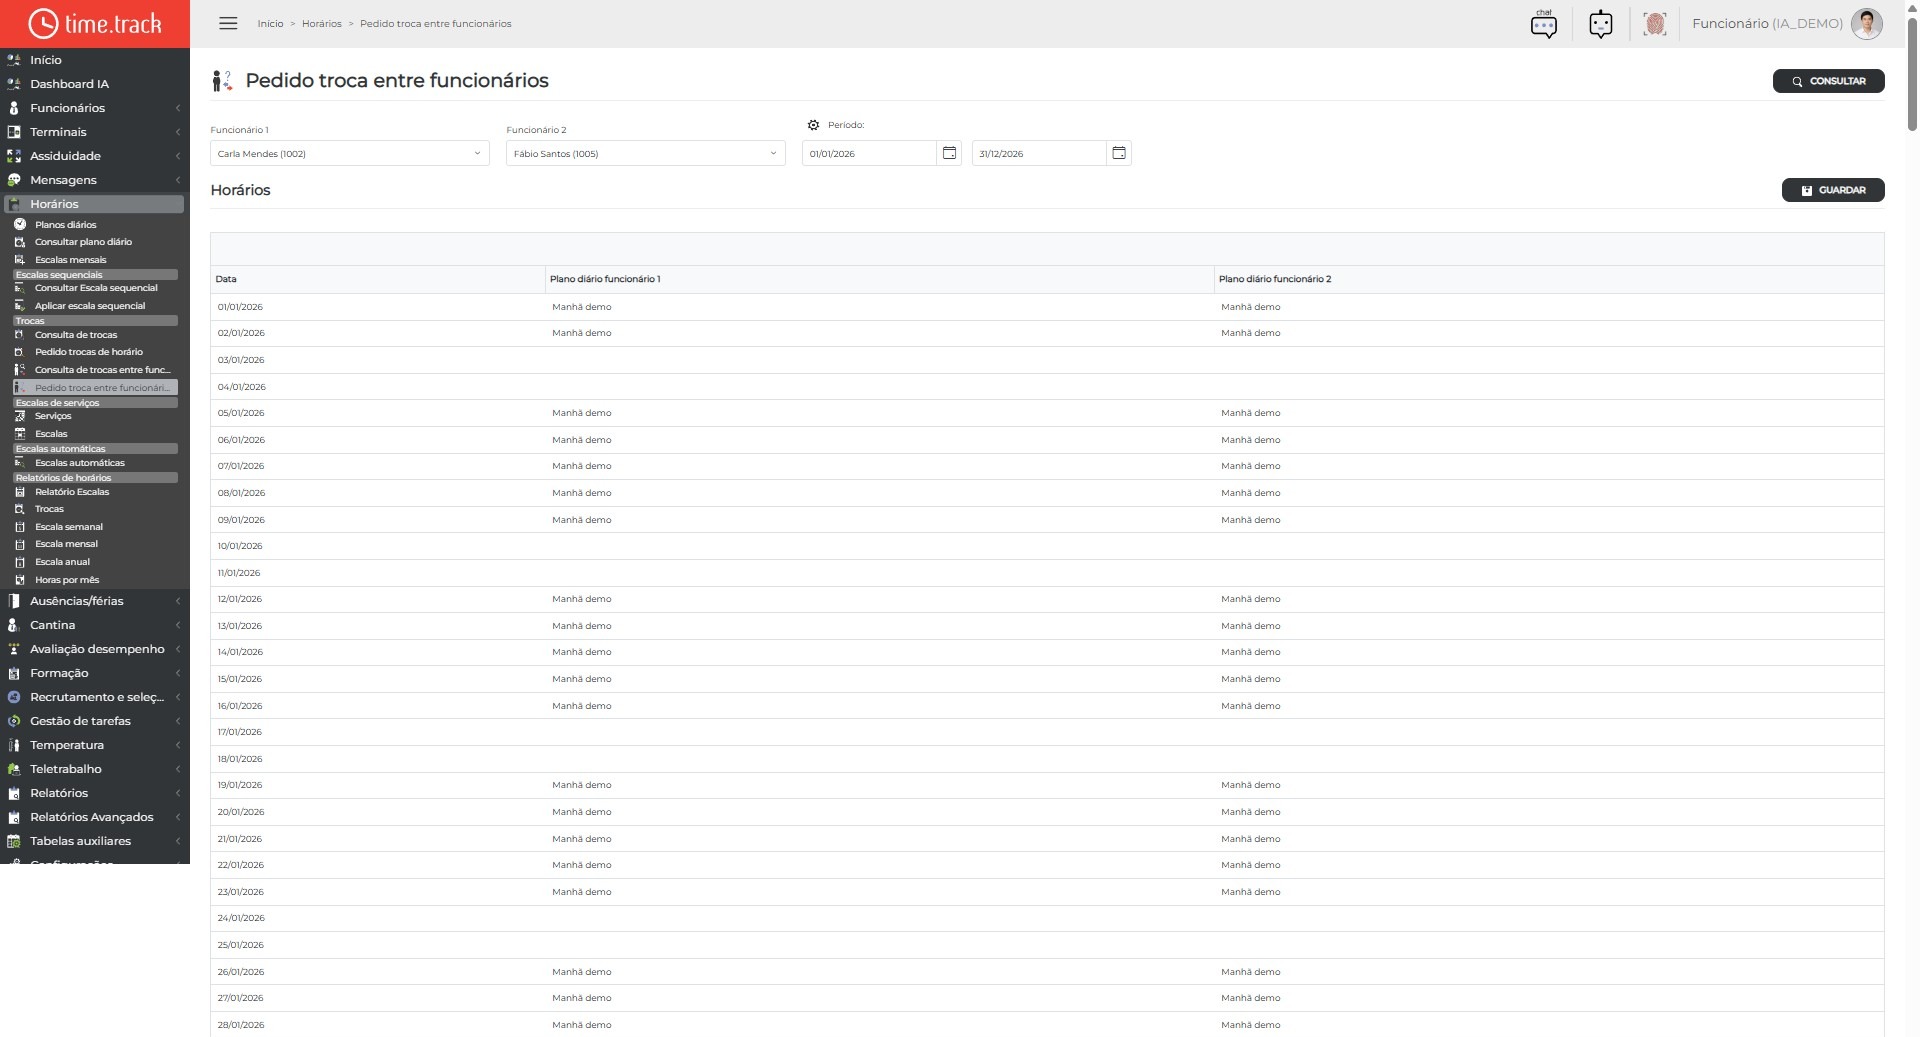Screen dimensions: 1920x1037
Task: Click the Terminais sidebar icon
Action: tap(14, 132)
